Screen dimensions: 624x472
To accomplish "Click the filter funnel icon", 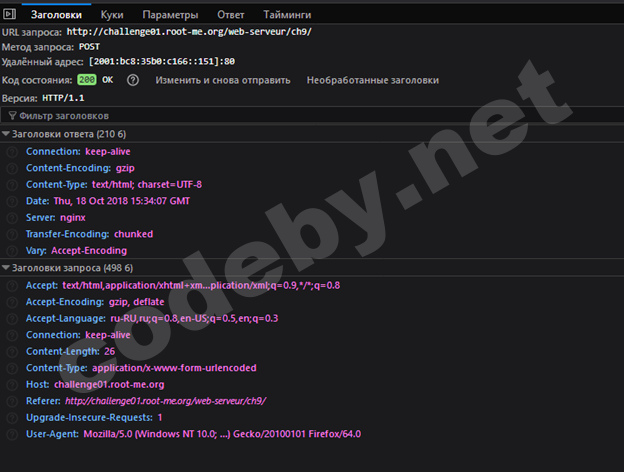I will tap(12, 116).
